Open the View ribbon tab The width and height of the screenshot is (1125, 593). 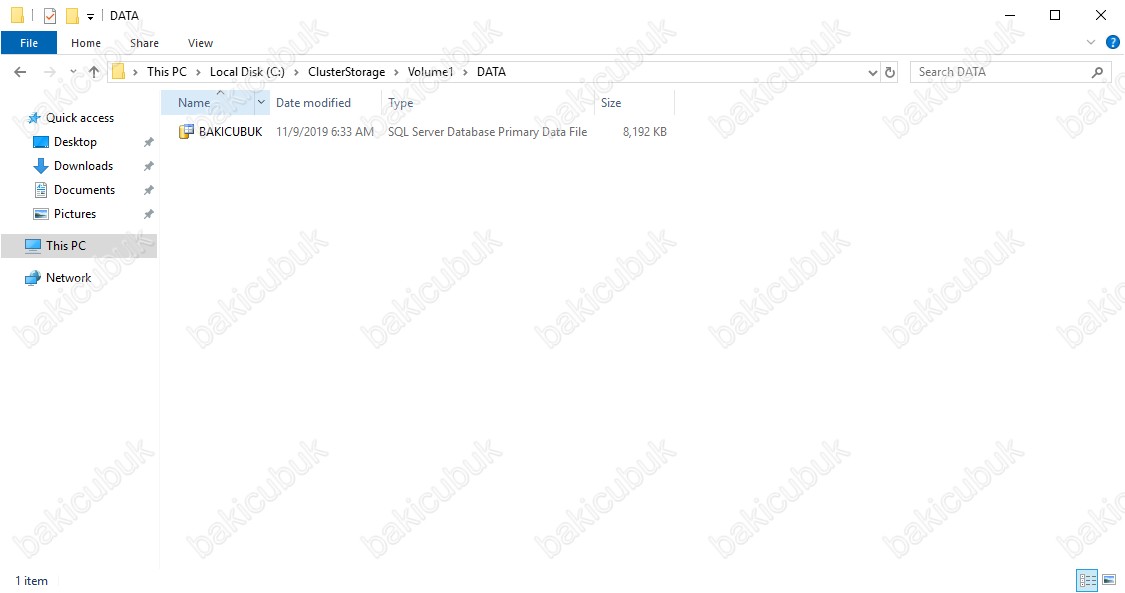click(x=200, y=43)
